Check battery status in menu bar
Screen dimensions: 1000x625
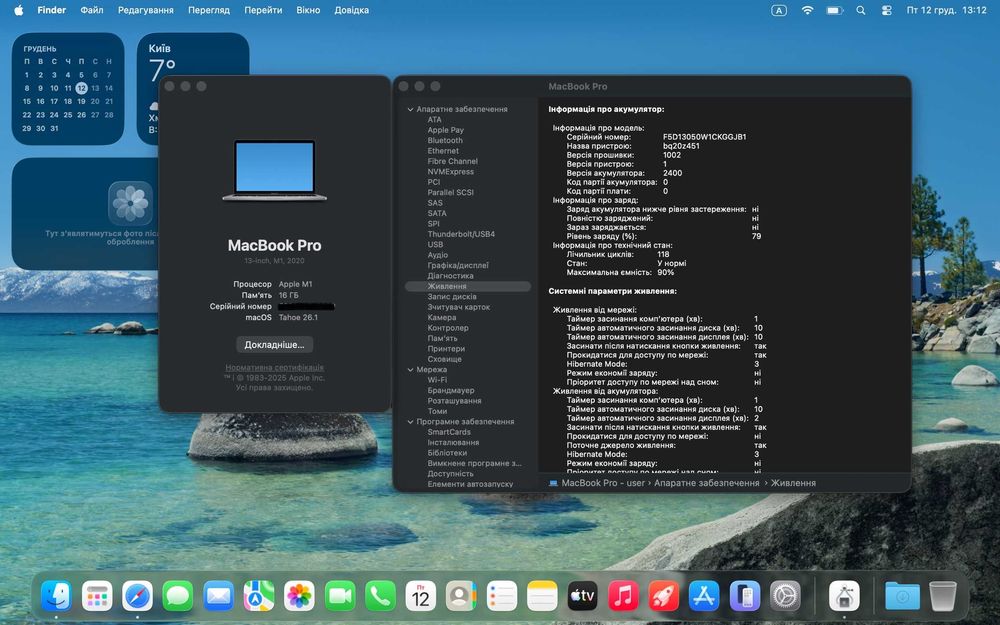click(835, 10)
